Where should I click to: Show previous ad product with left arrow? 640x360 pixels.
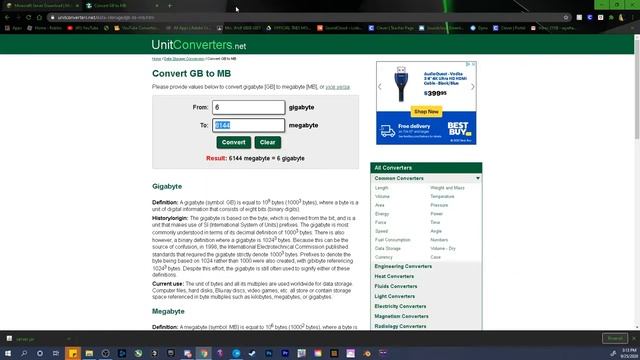380,87
